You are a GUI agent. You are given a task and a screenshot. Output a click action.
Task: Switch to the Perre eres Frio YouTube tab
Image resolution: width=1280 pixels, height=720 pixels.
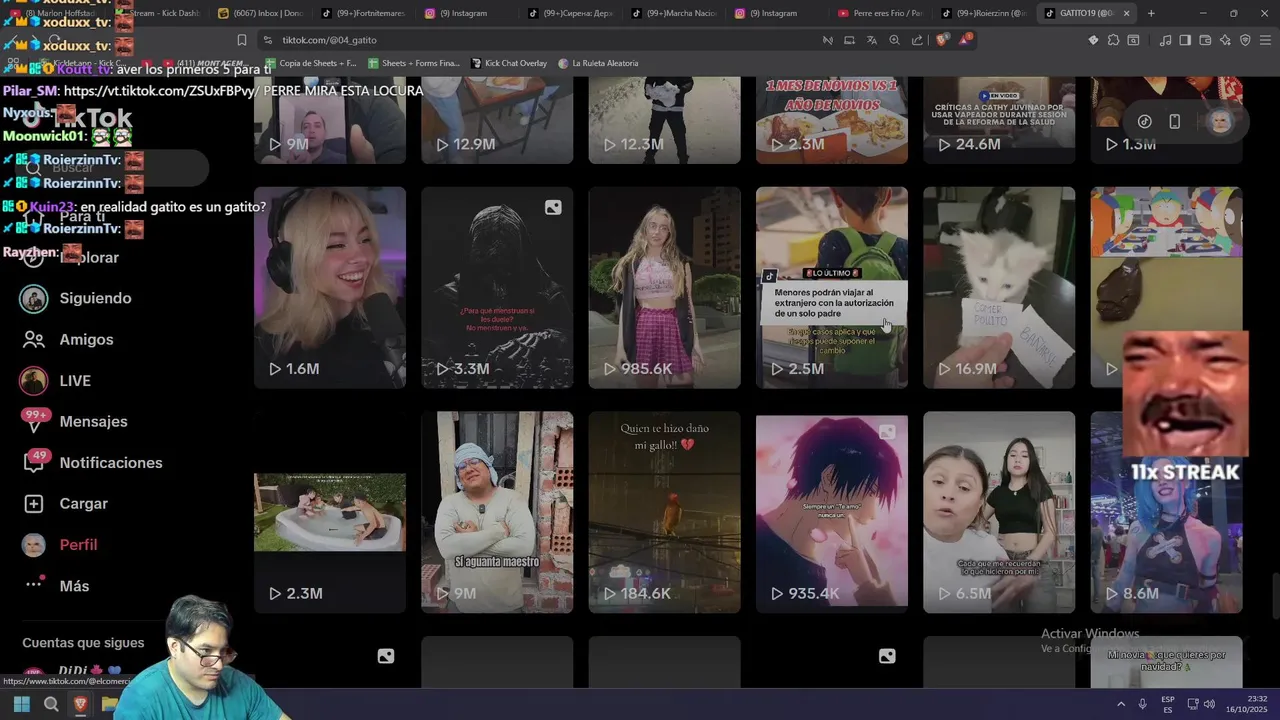[880, 13]
